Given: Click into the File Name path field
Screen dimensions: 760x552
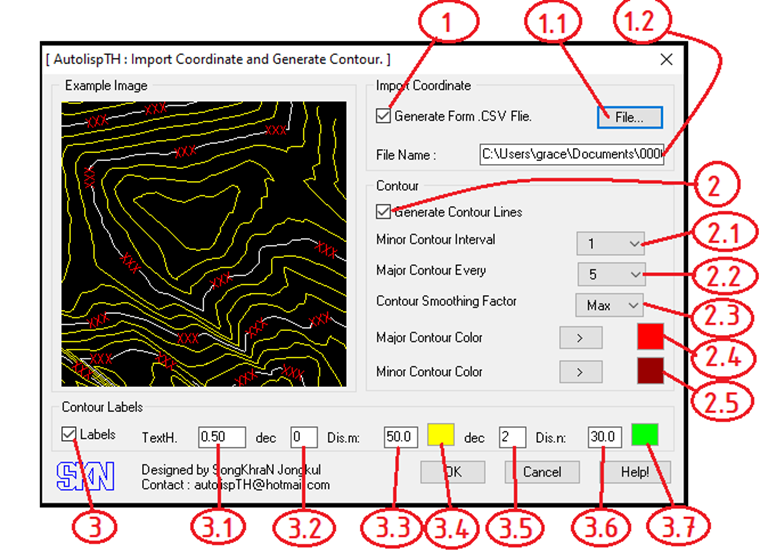Looking at the screenshot, I should point(571,154).
